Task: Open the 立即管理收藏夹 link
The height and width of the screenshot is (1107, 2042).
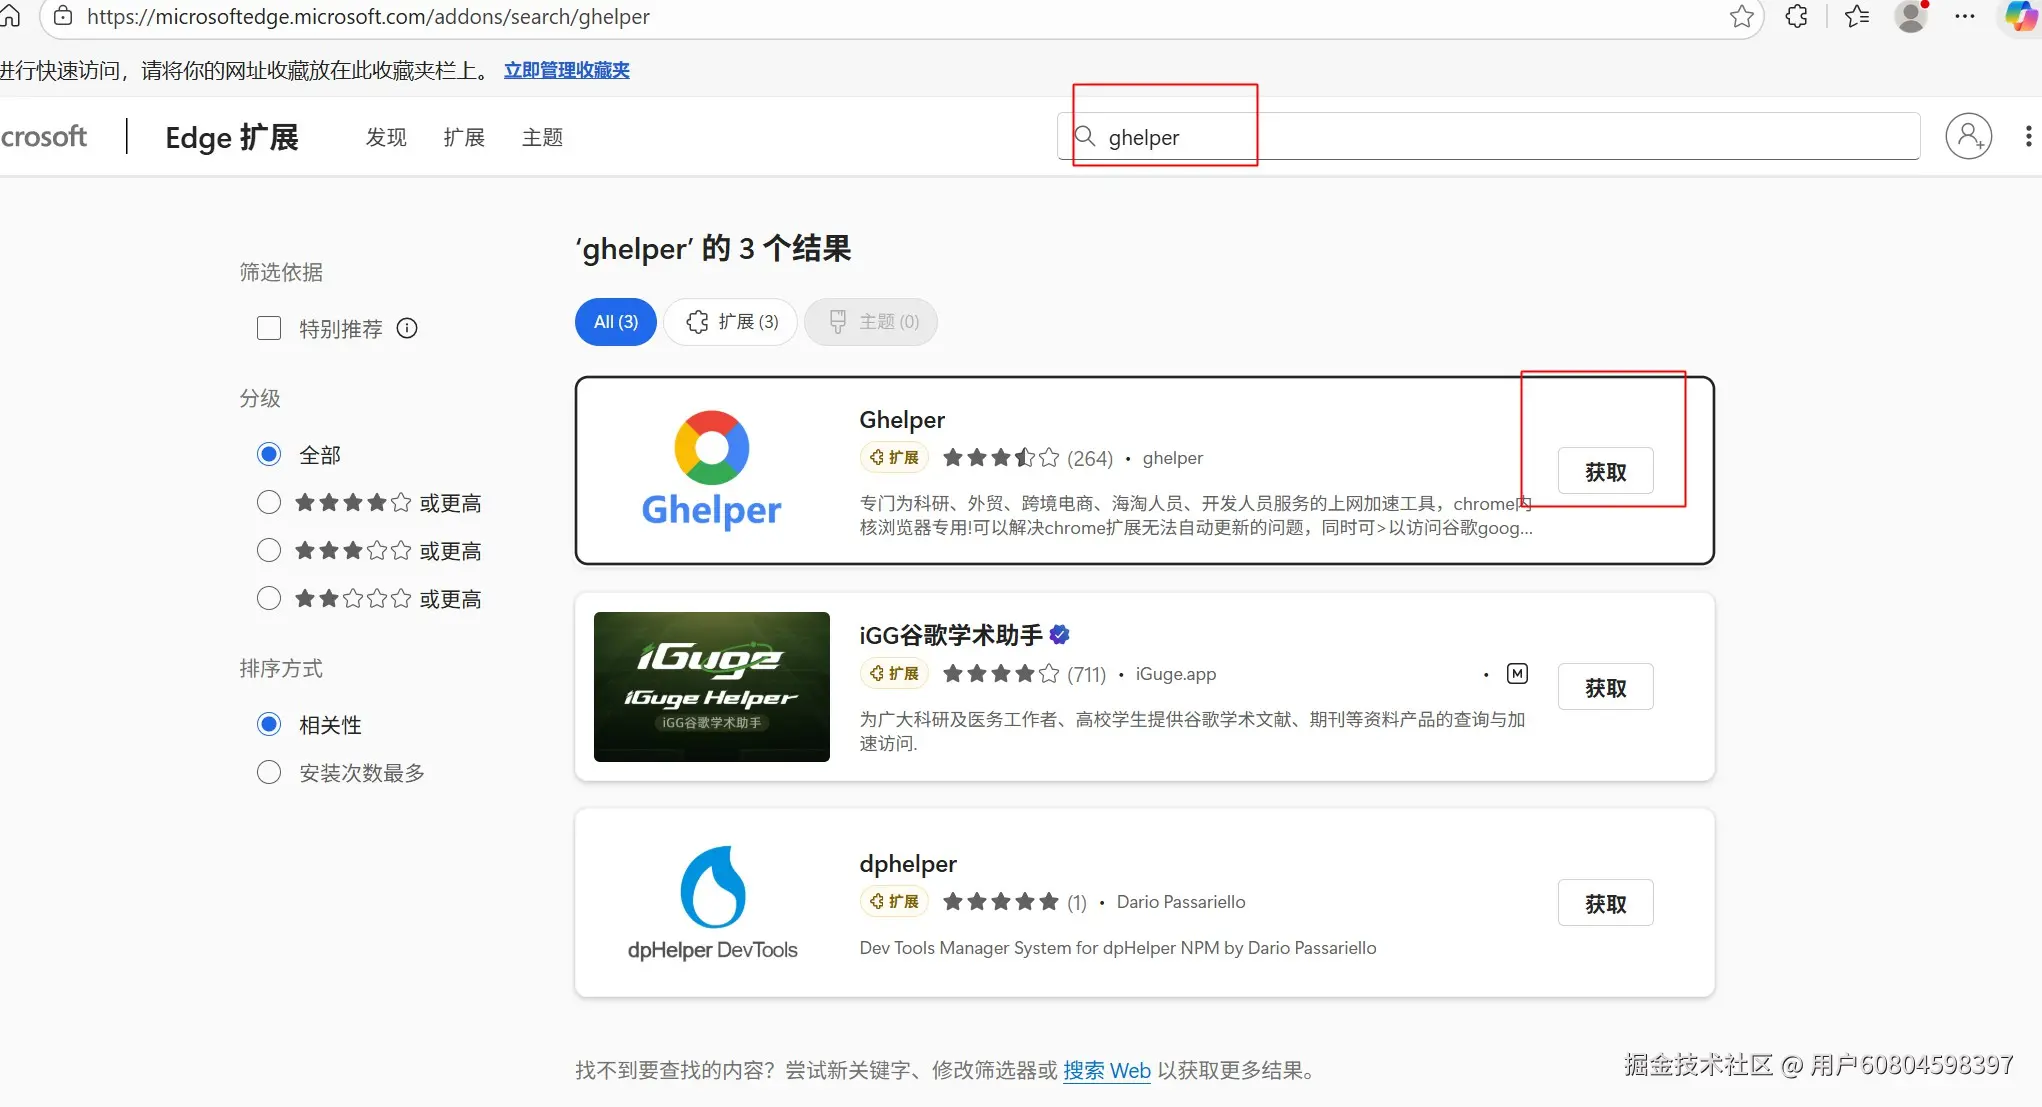Action: (566, 70)
